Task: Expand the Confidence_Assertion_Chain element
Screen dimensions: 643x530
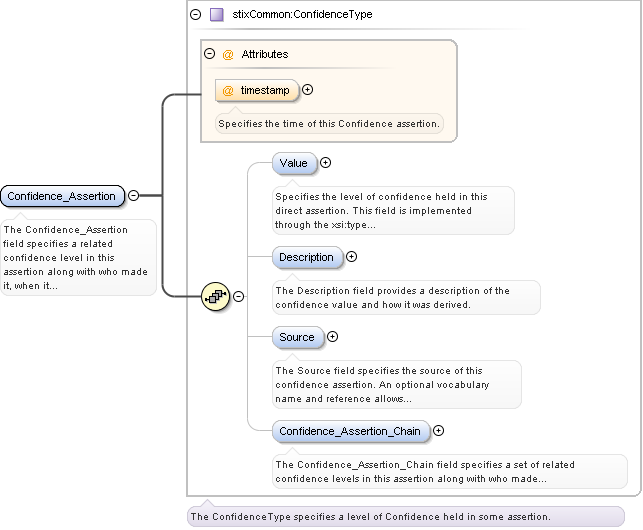Action: pos(438,431)
